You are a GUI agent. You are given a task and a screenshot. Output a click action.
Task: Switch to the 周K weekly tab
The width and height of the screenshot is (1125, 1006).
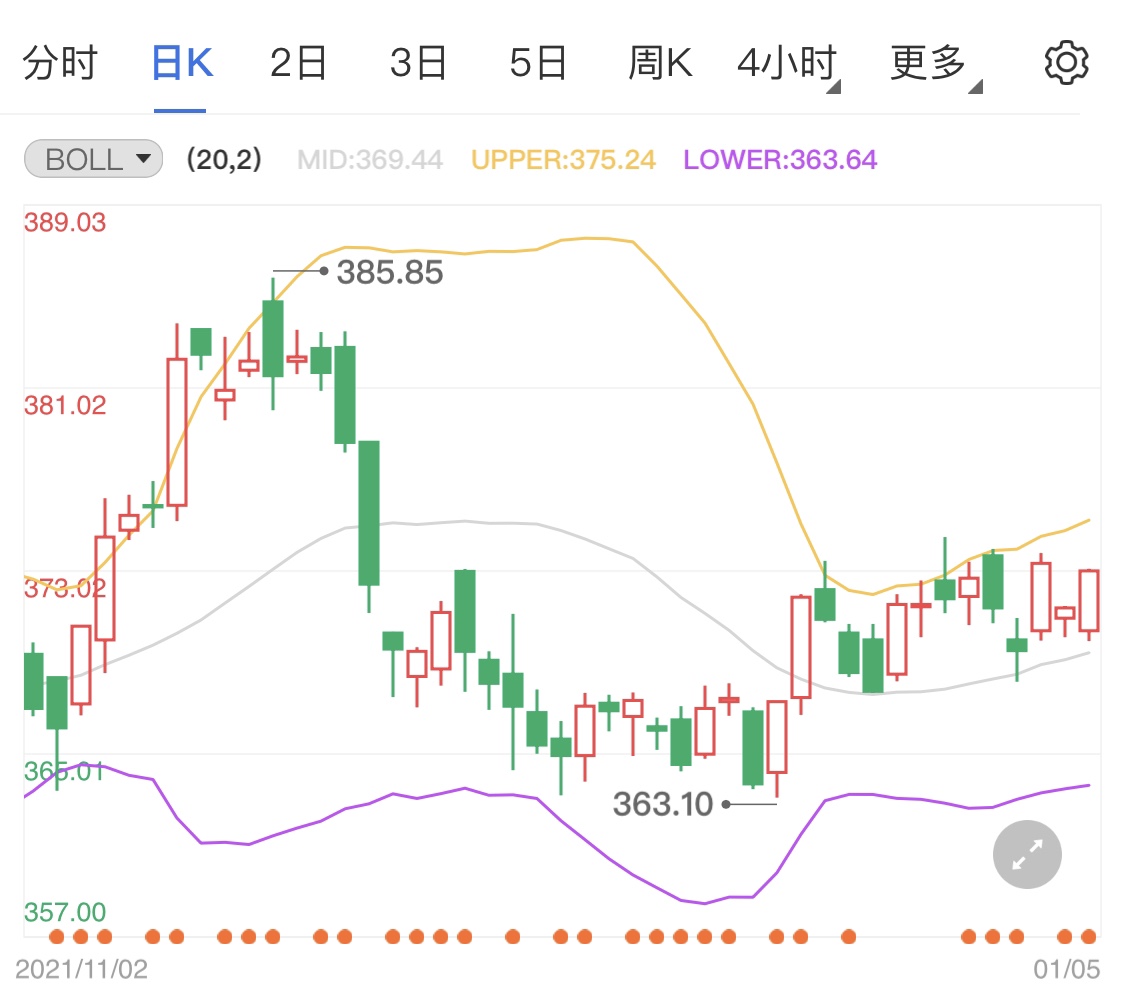coord(661,61)
